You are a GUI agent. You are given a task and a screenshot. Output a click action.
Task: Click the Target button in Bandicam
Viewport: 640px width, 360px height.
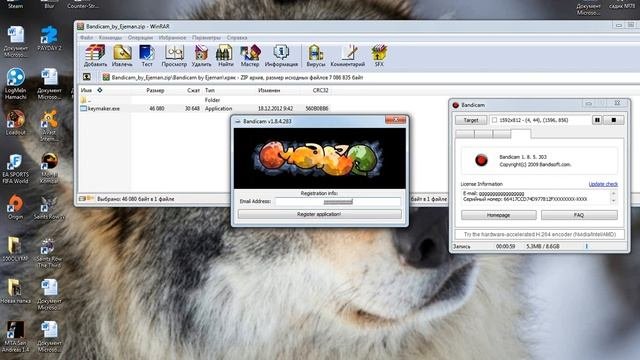click(x=471, y=120)
